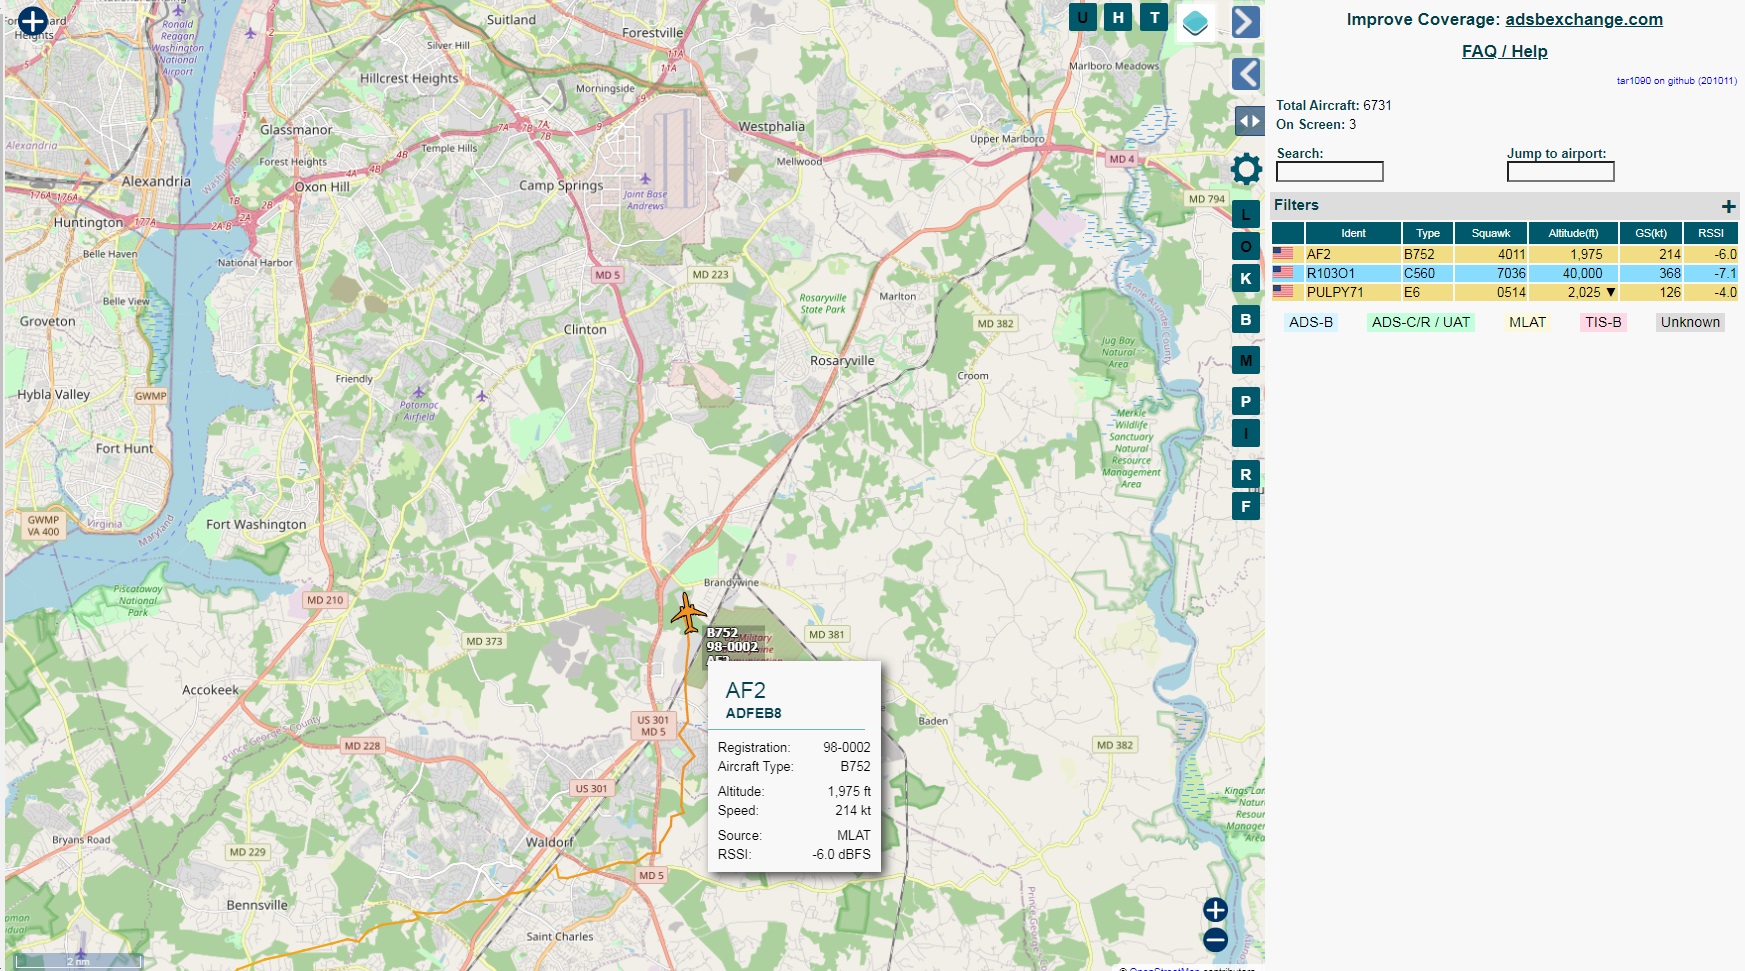Toggle the P map option button
This screenshot has width=1745, height=971.
(1245, 402)
